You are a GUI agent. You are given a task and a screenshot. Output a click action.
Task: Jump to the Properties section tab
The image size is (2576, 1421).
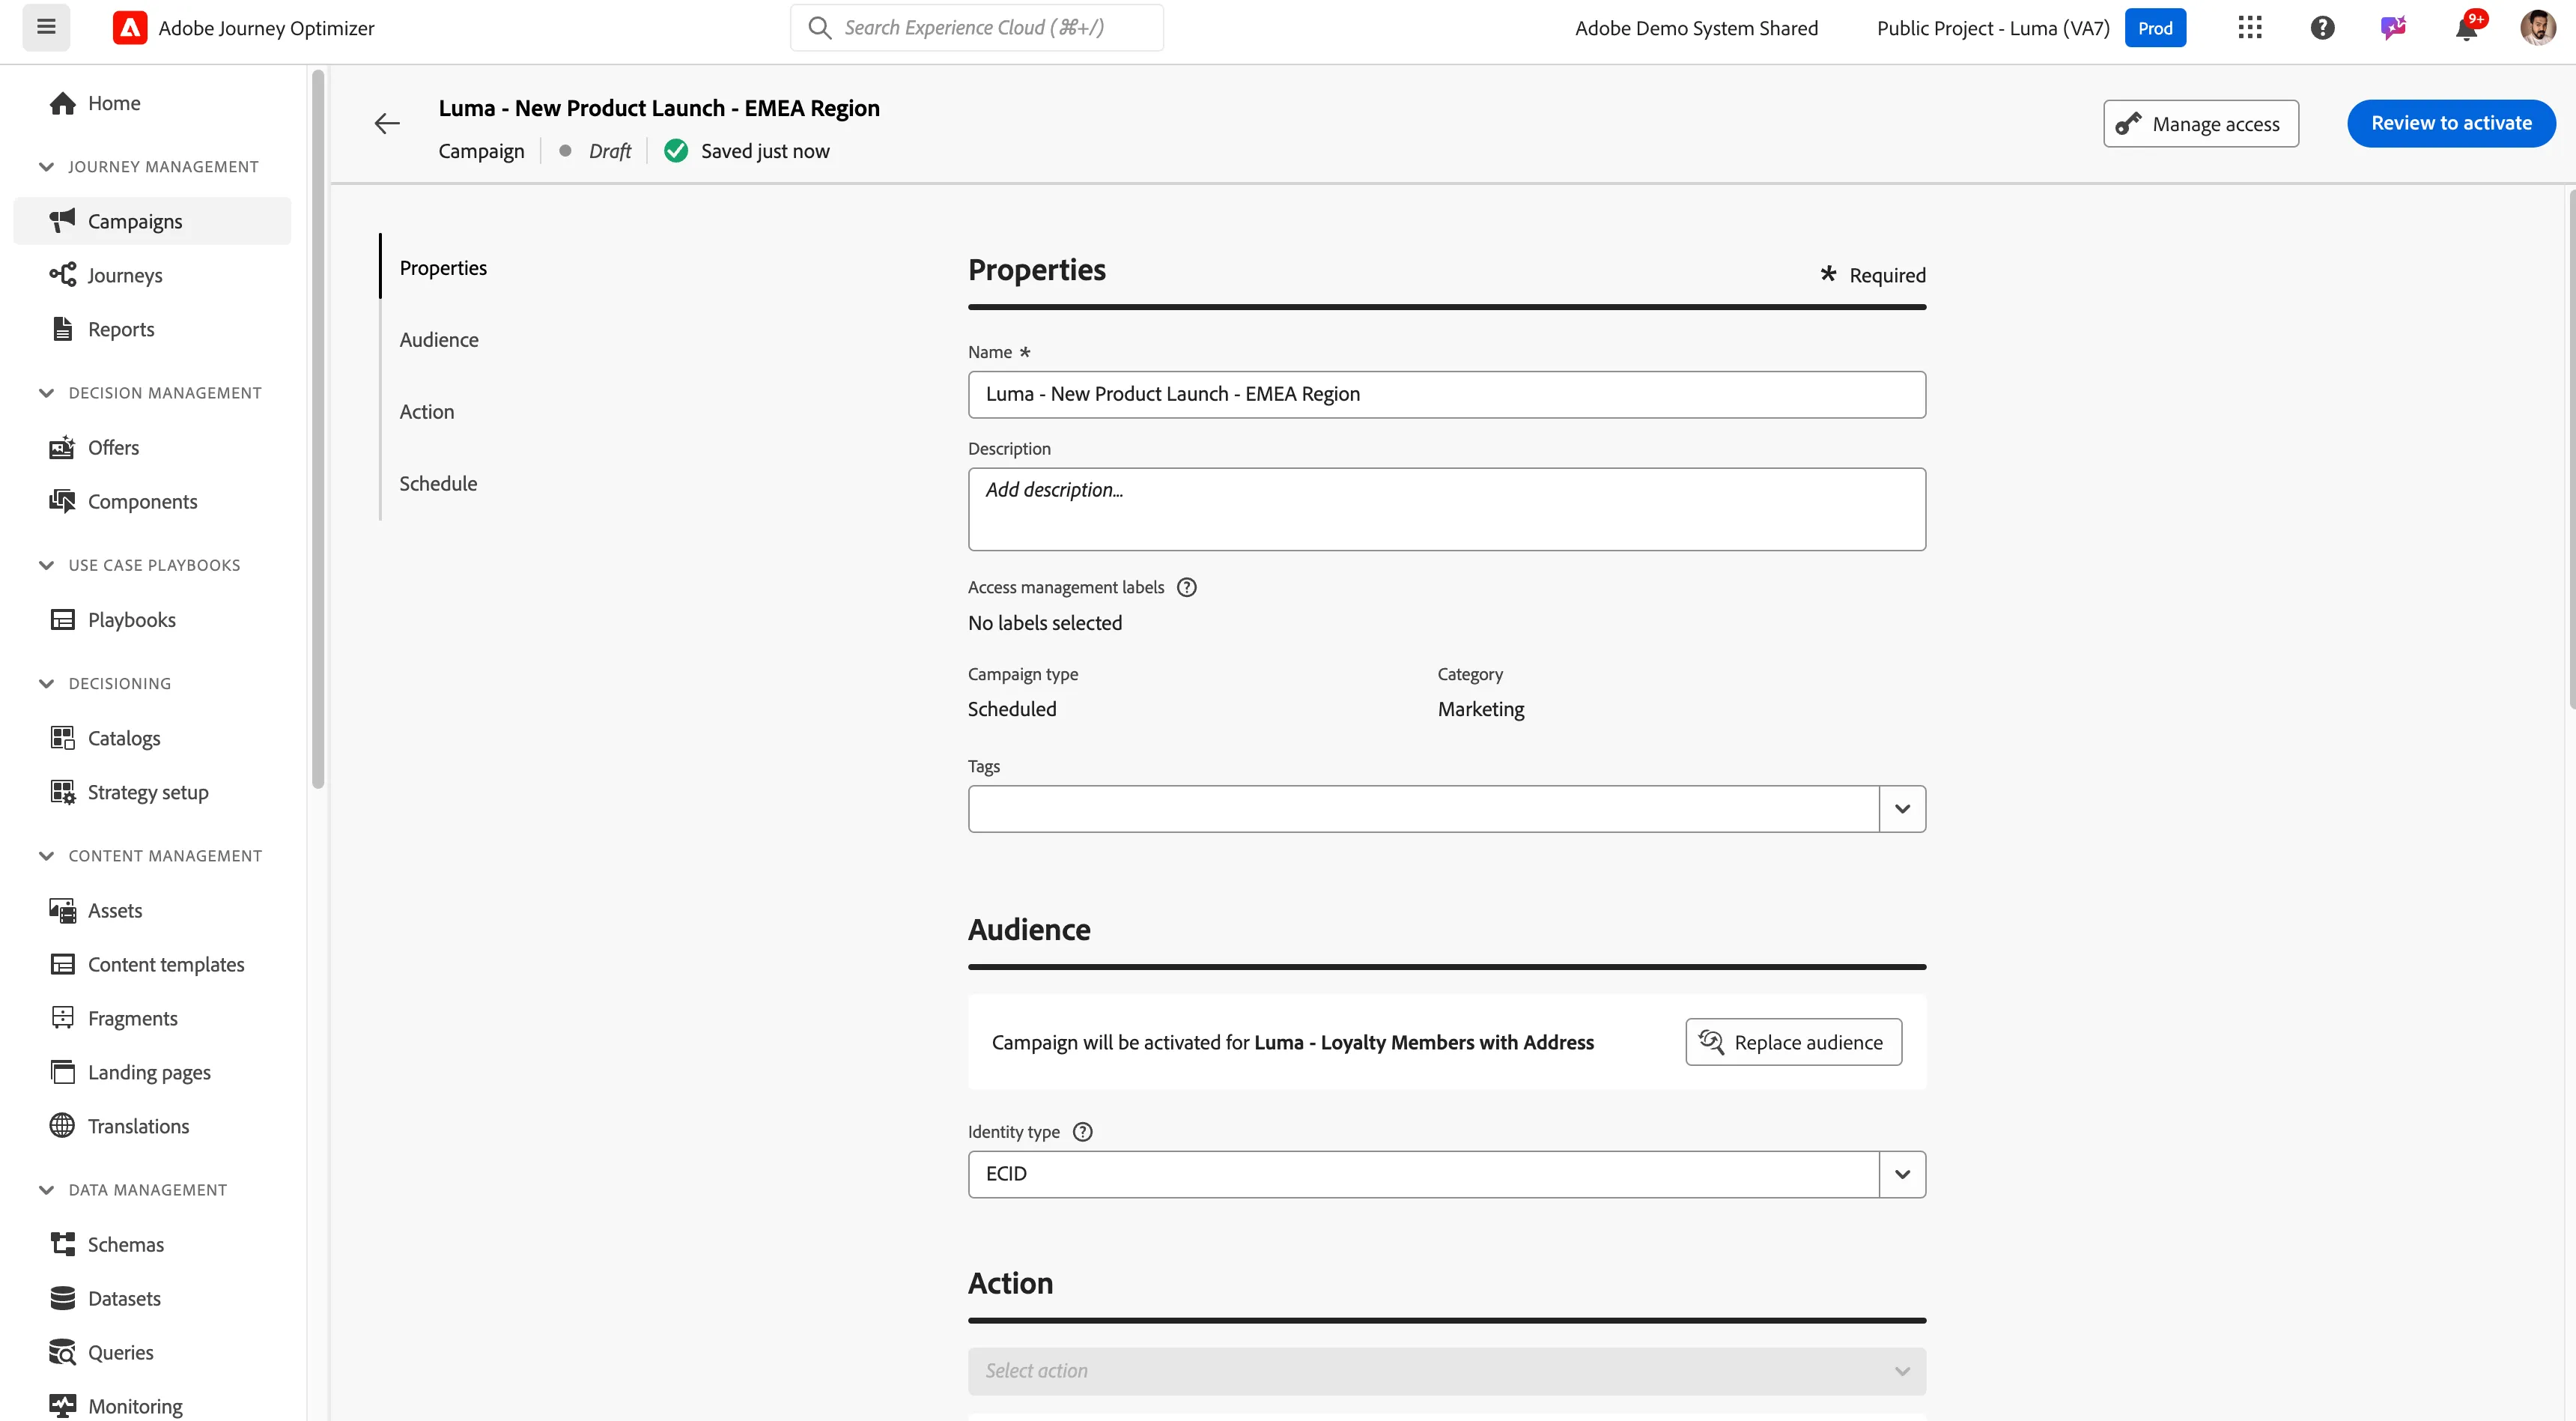443,267
